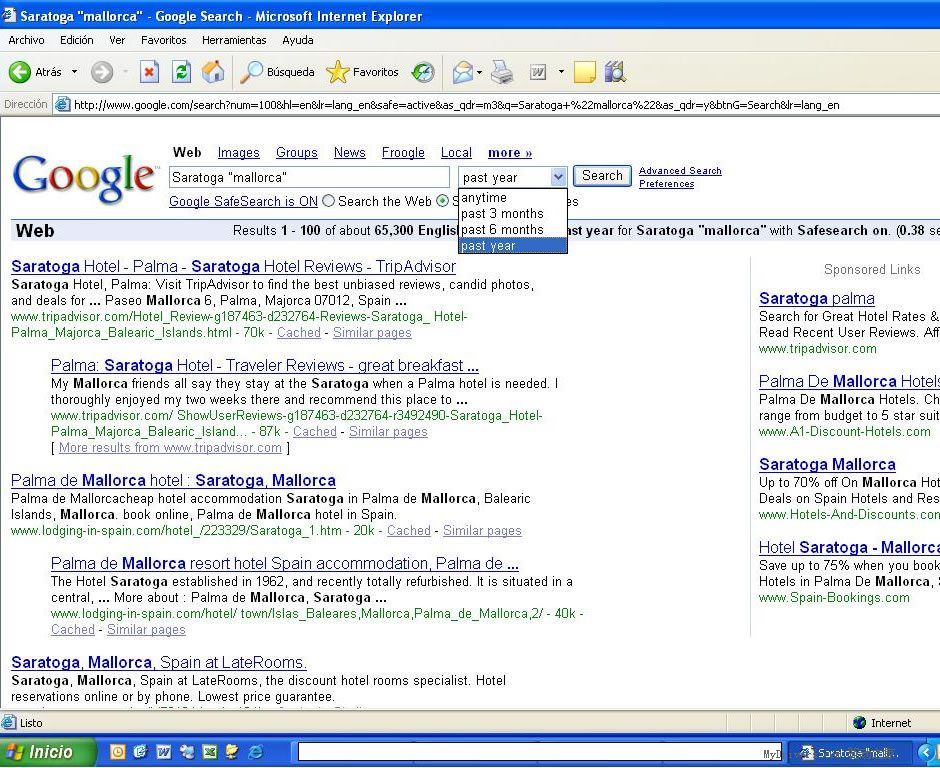Image resolution: width=940 pixels, height=768 pixels.
Task: Open the Herramientas menu
Action: (x=234, y=40)
